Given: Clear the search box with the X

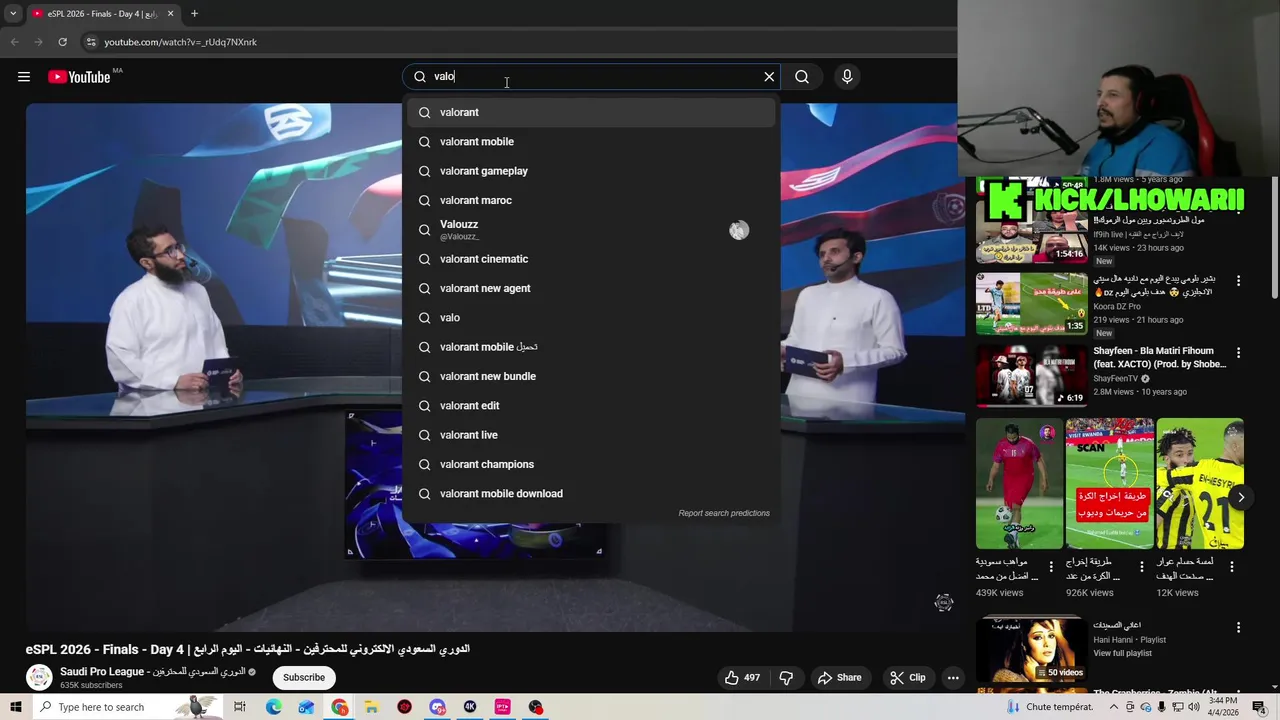Looking at the screenshot, I should [769, 77].
